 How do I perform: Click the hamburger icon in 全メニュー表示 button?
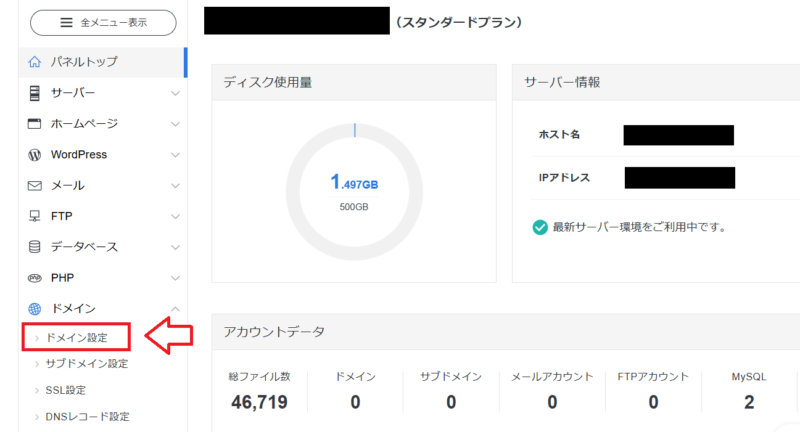tap(66, 22)
